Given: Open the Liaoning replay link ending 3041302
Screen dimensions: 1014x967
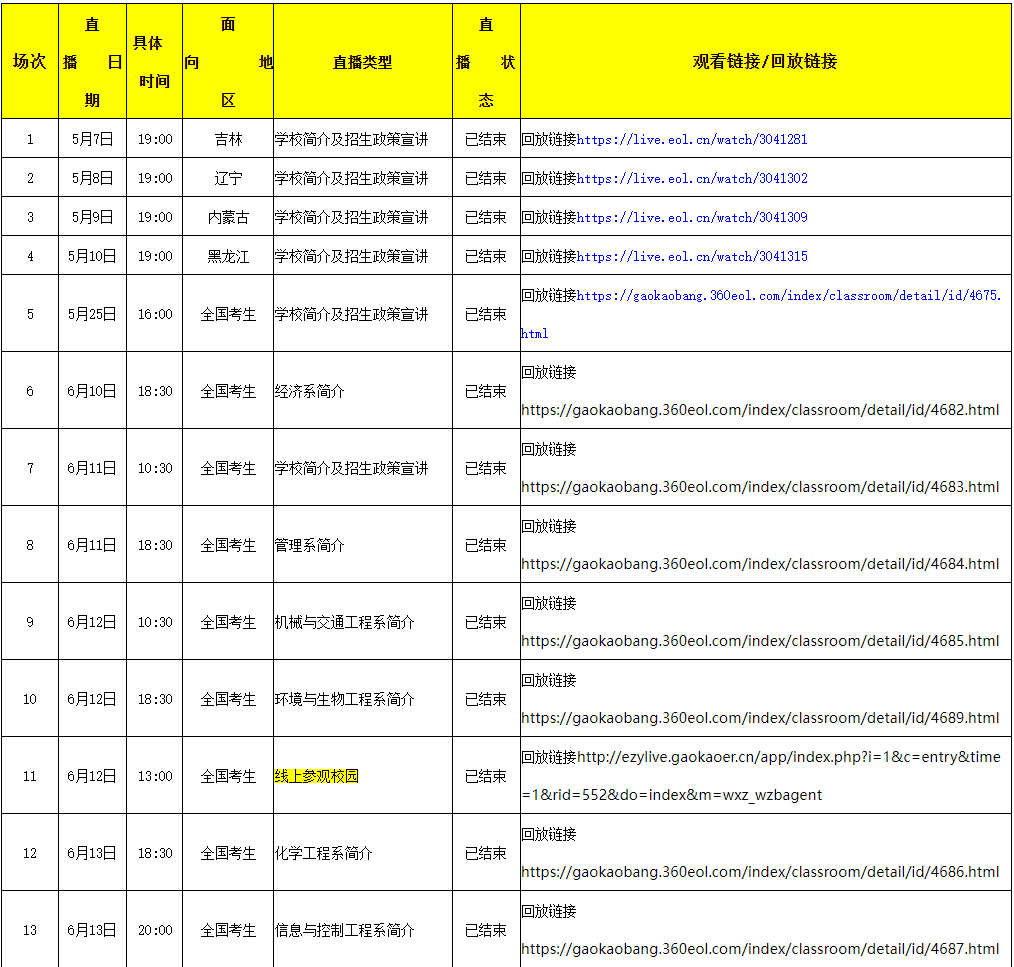Looking at the screenshot, I should pos(692,179).
